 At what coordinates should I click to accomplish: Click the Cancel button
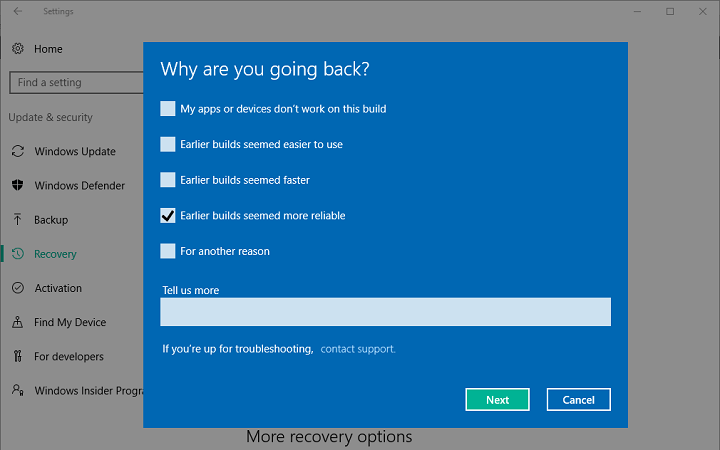click(579, 399)
